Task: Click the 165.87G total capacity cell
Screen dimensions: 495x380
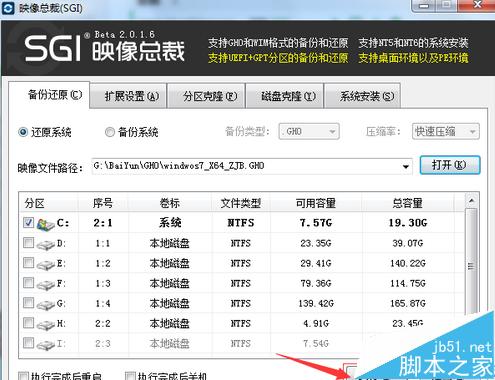Action: [x=408, y=303]
